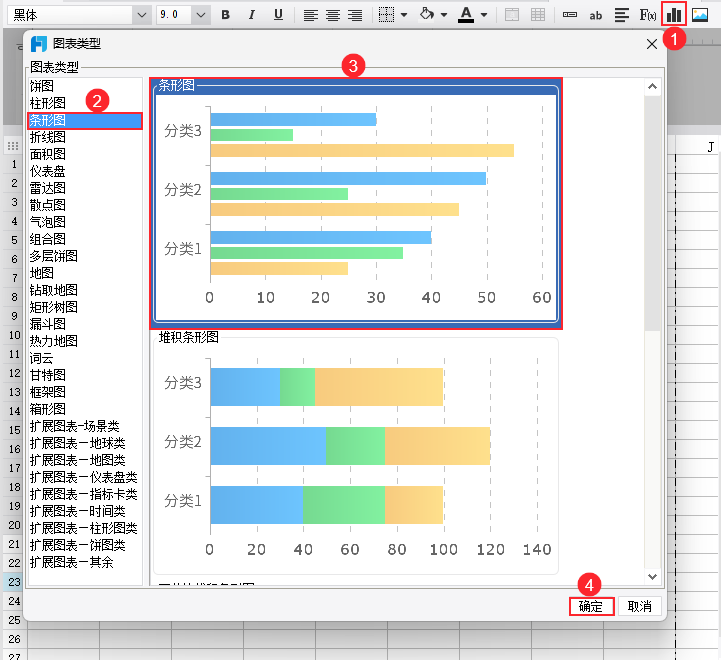This screenshot has height=660, width=721.
Task: Choose the 堆积条形图 preview thumbnail
Action: 356,453
